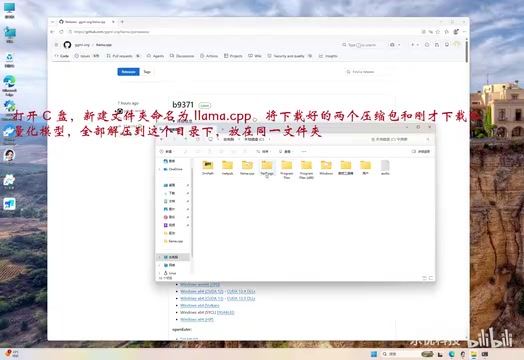
Task: Open the Windows x64 (HIP) download link
Action: 196,320
